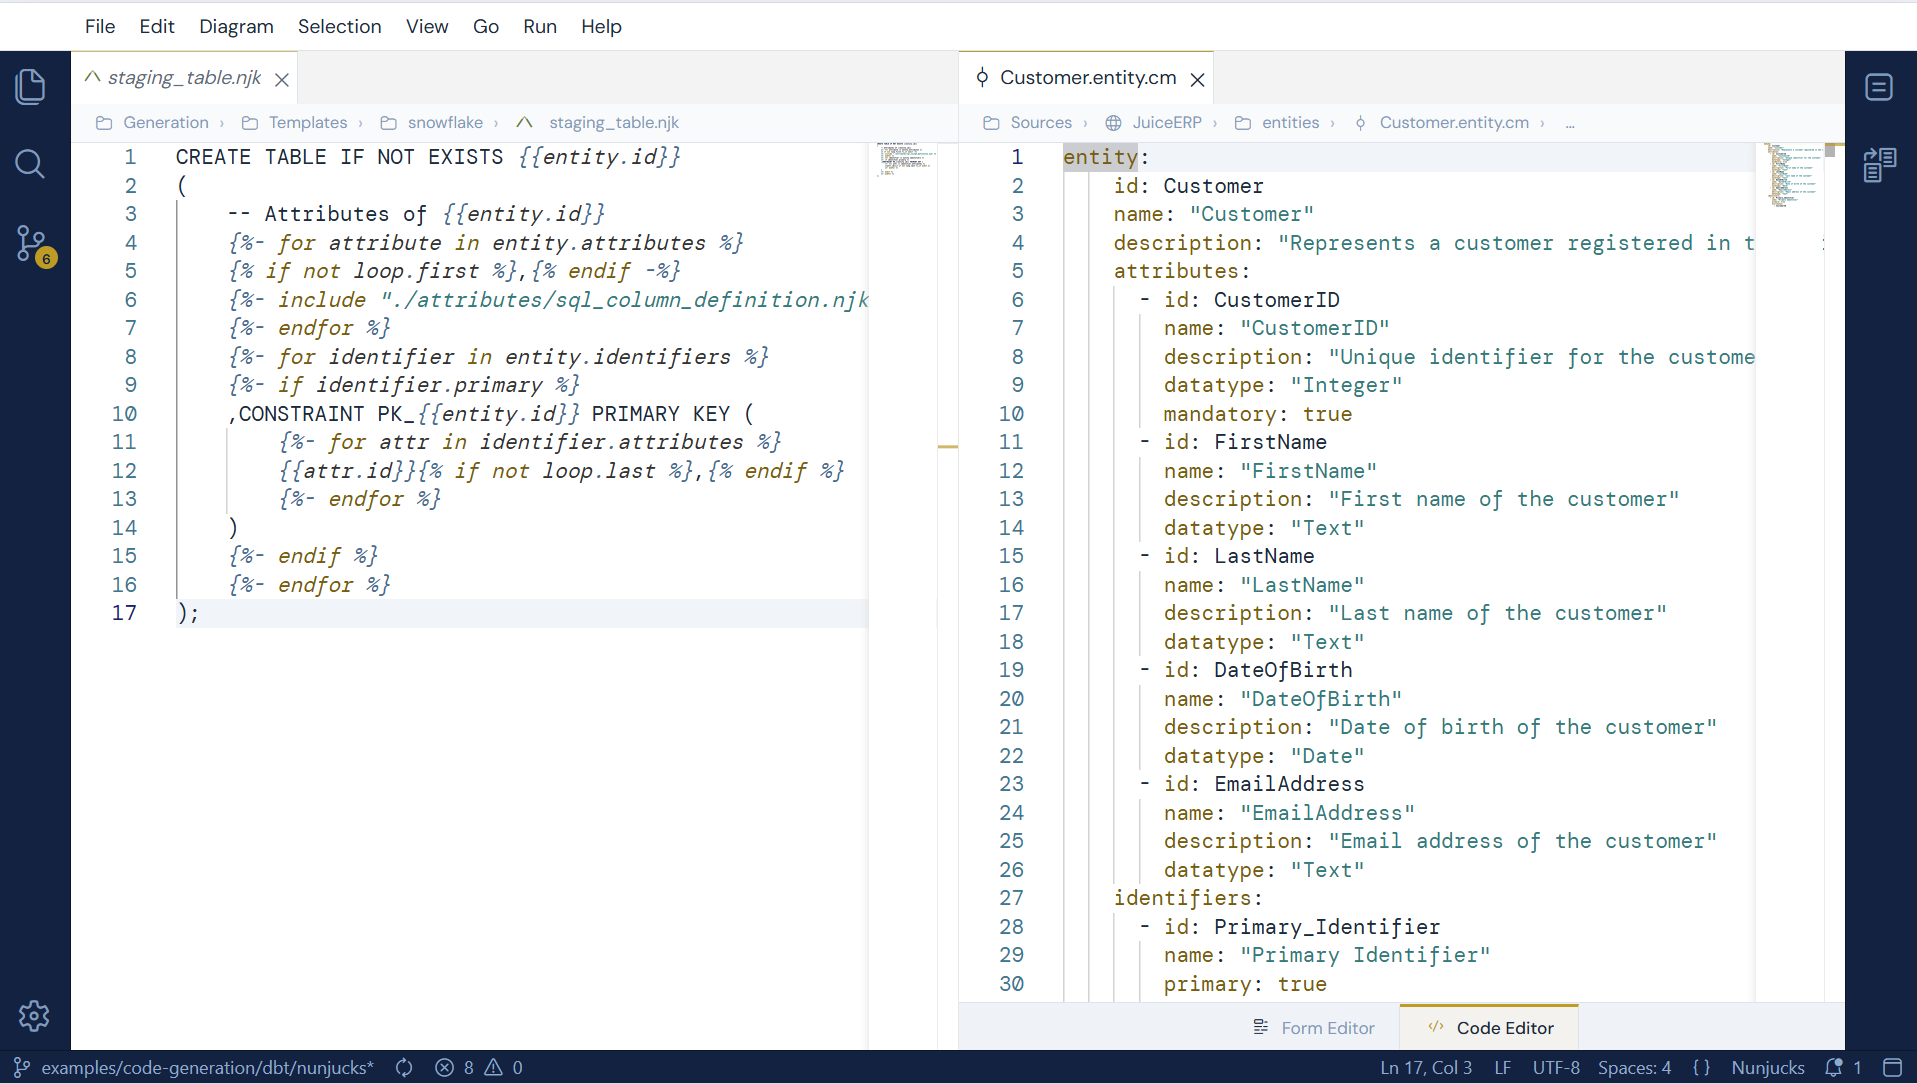Select the staging_table.njk editor tab
Viewport: 1917px width, 1084px height.
click(x=184, y=77)
